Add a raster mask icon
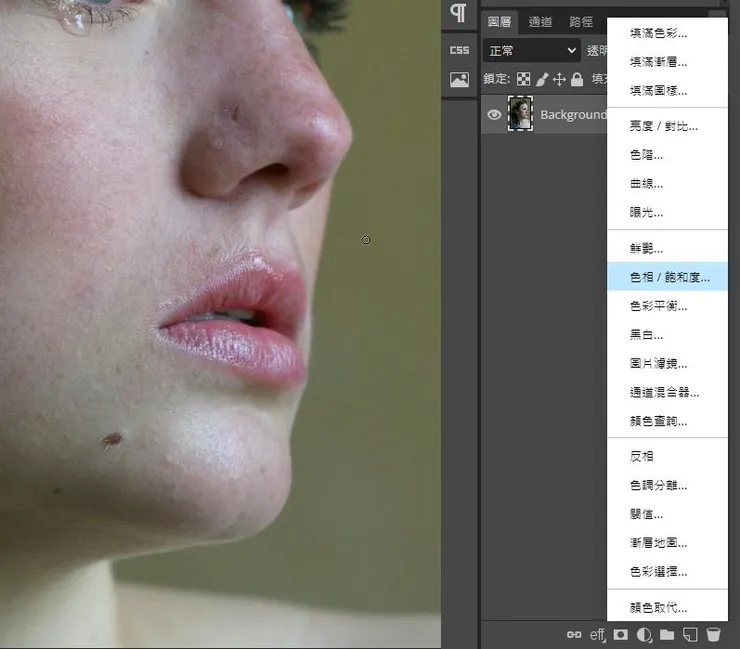Image resolution: width=740 pixels, height=649 pixels. 621,635
